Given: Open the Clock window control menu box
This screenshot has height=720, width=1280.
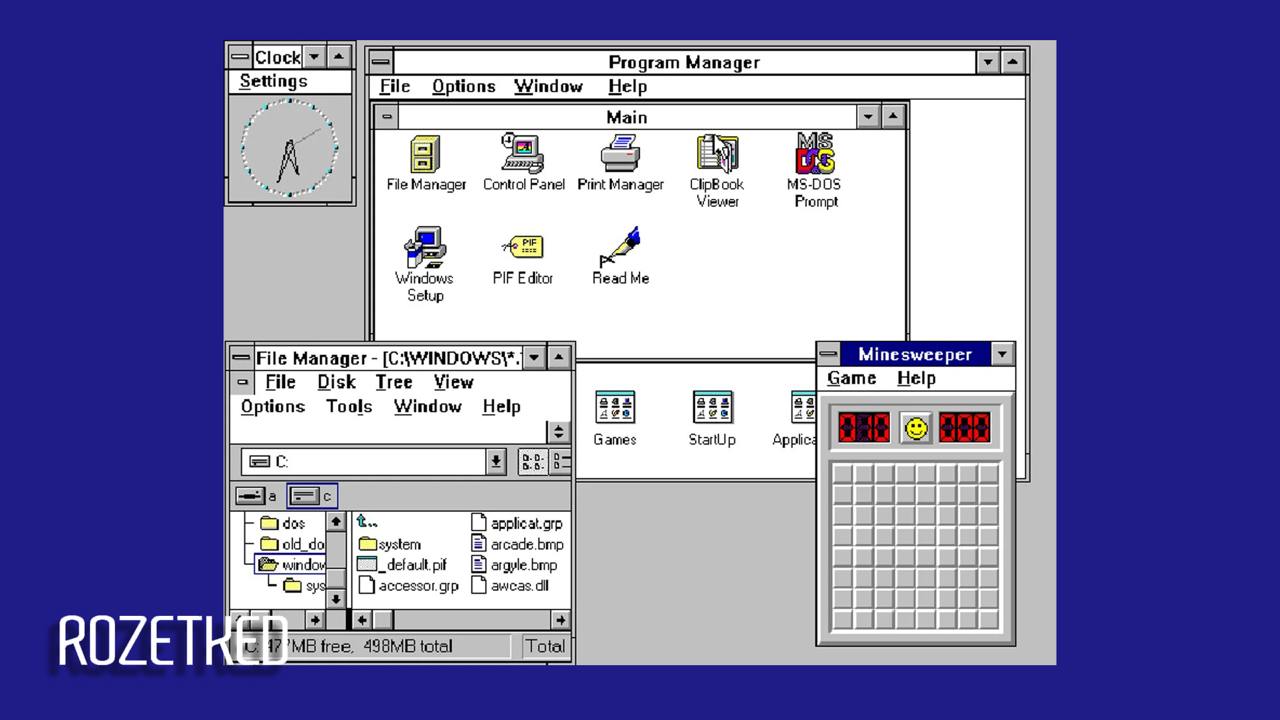Looking at the screenshot, I should click(240, 57).
